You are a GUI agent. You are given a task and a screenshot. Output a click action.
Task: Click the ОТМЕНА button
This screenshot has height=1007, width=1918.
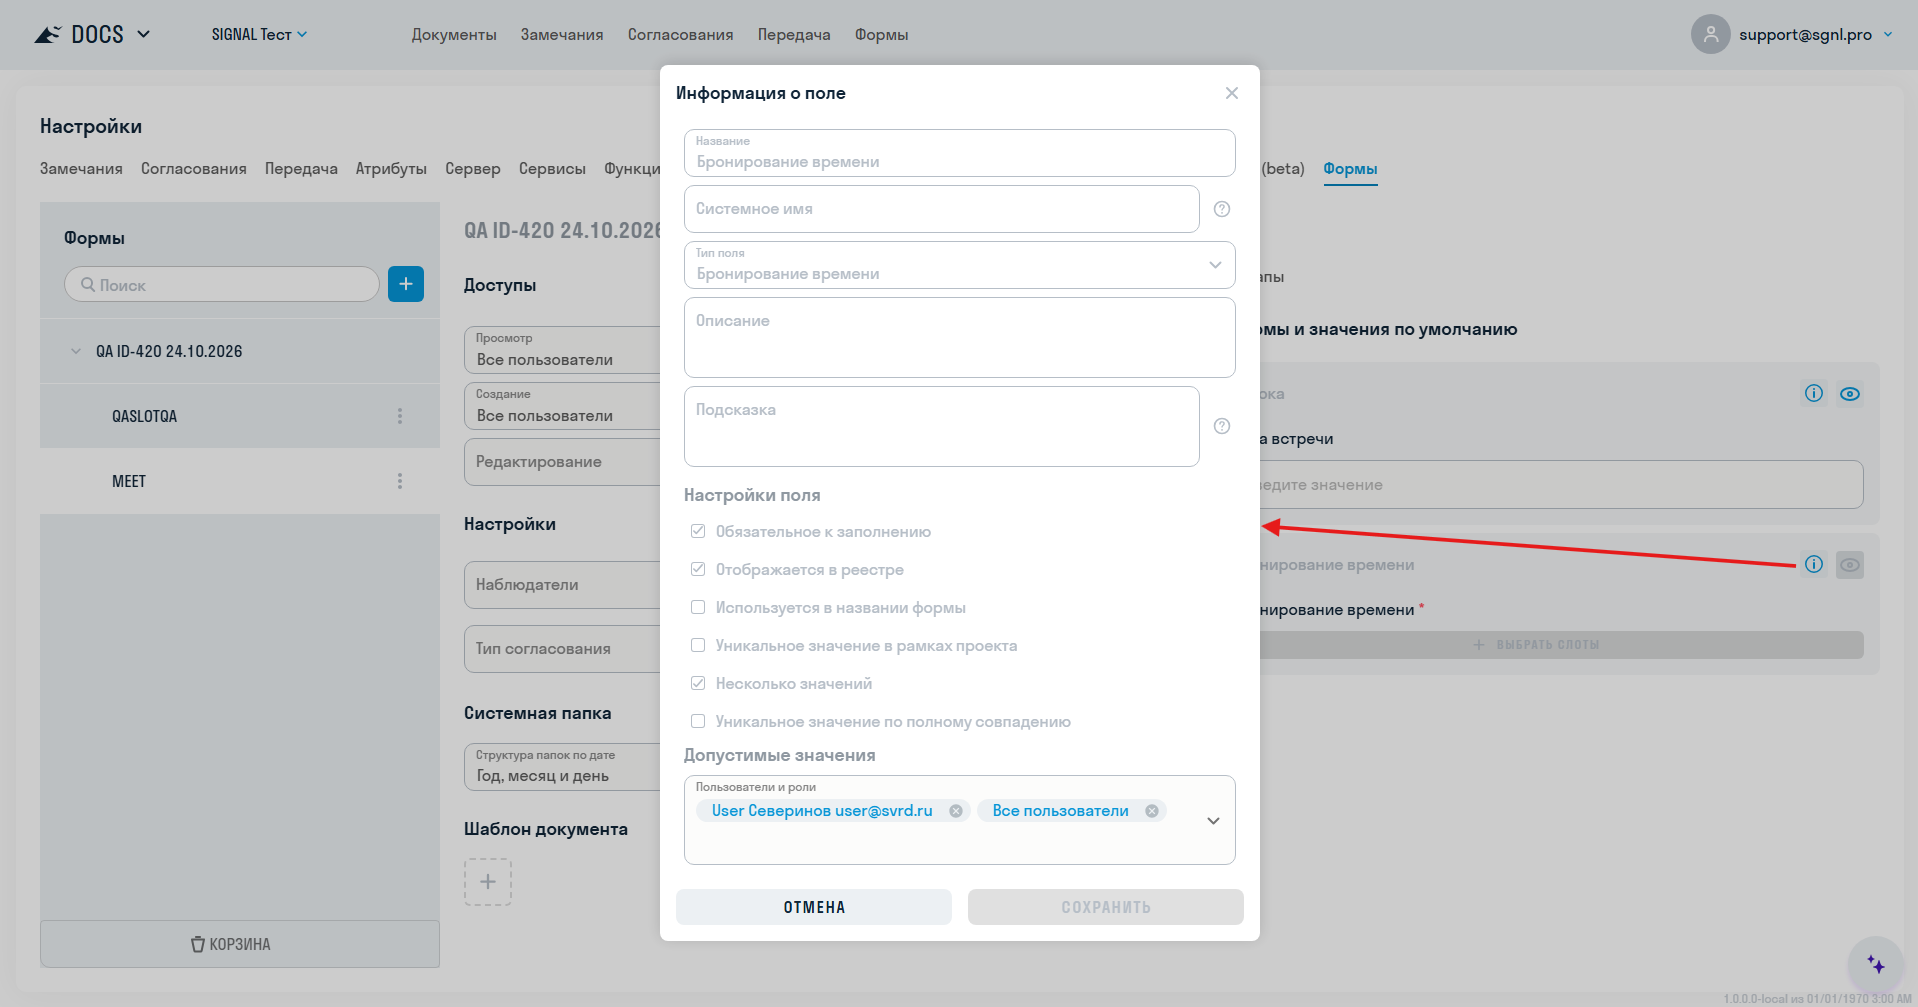(814, 907)
